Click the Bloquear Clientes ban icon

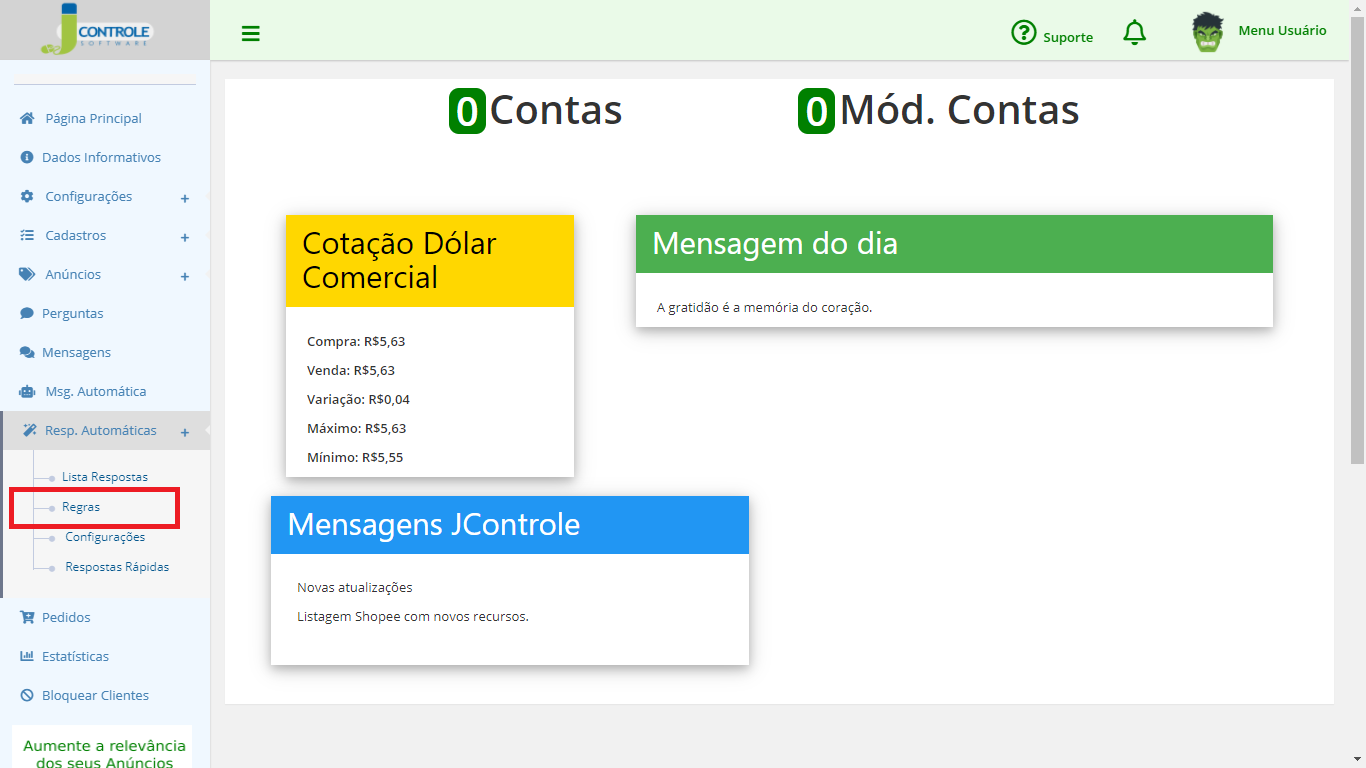coord(27,695)
